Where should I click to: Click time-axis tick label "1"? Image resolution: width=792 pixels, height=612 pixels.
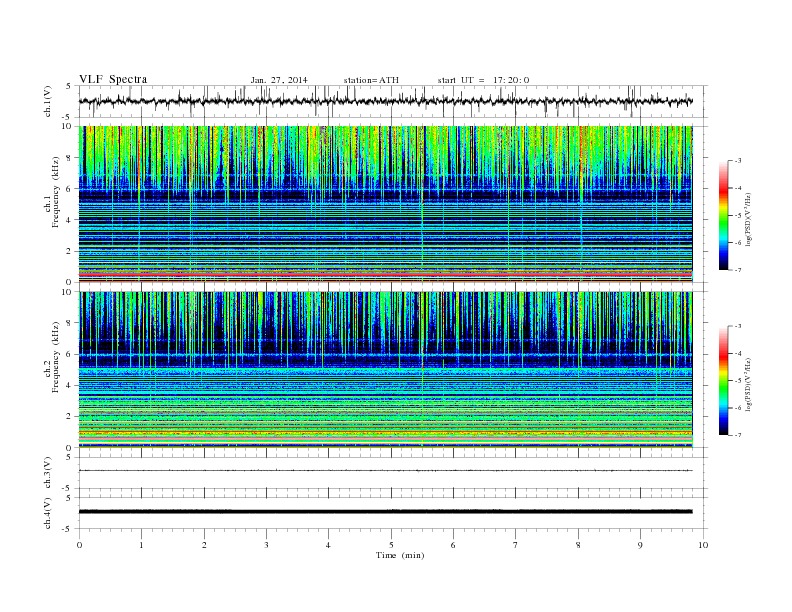point(141,545)
